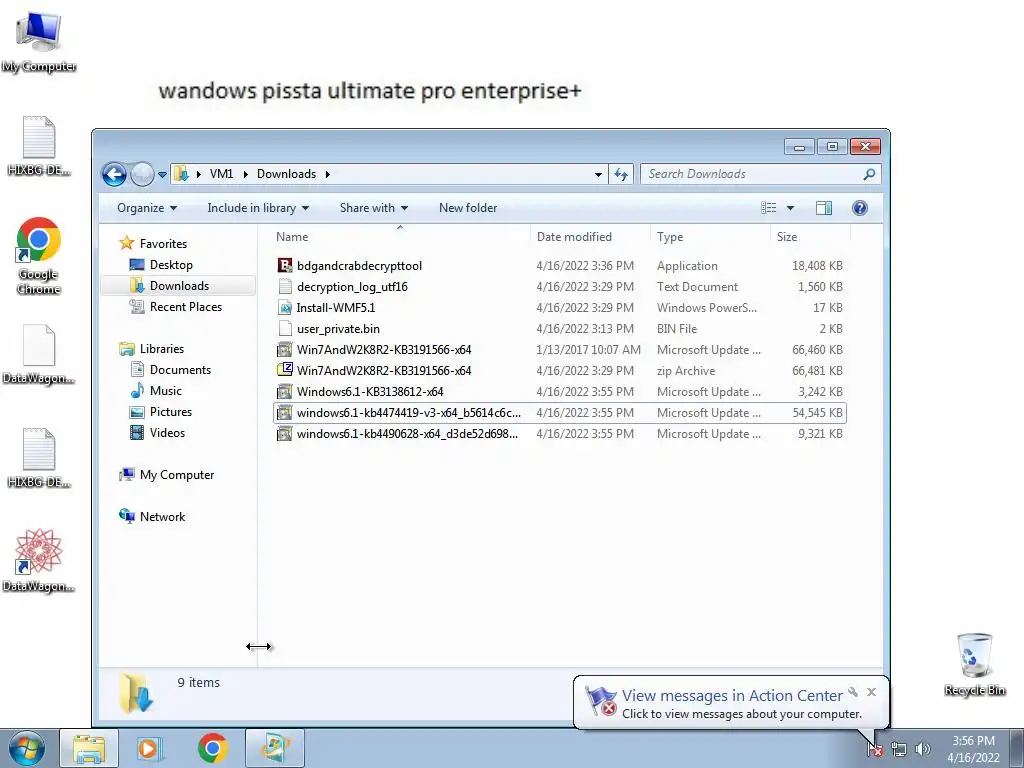Close the Action Center notification balloon
Viewport: 1024px width, 768px height.
[871, 692]
